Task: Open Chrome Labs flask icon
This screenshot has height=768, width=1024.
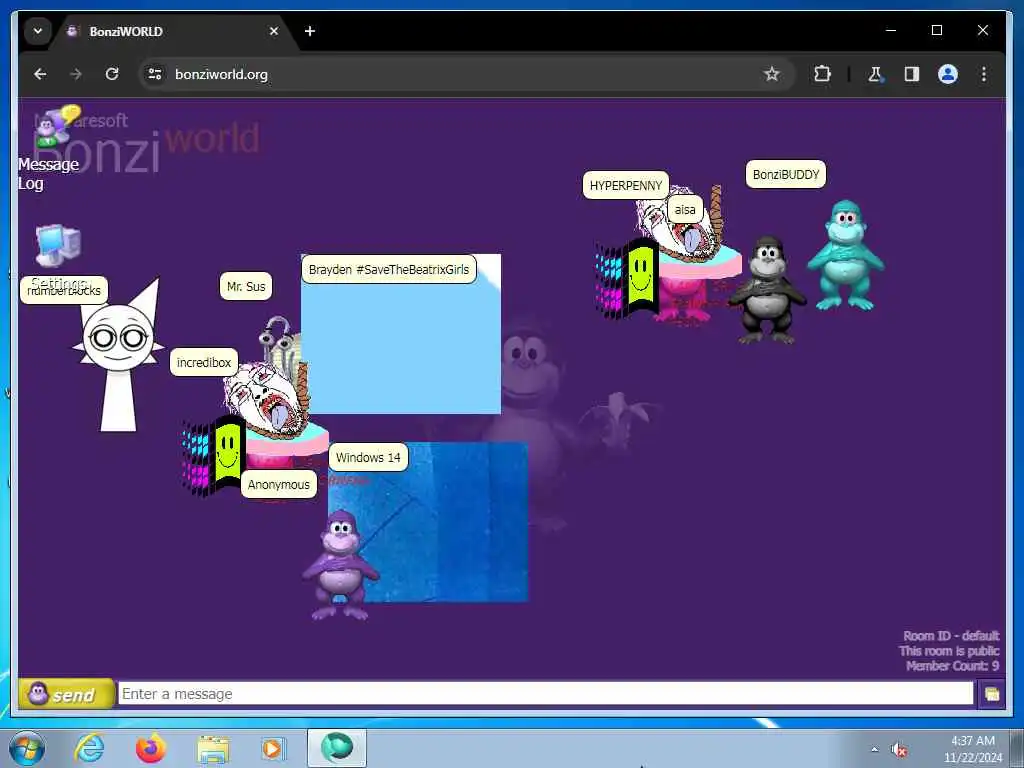Action: [875, 74]
